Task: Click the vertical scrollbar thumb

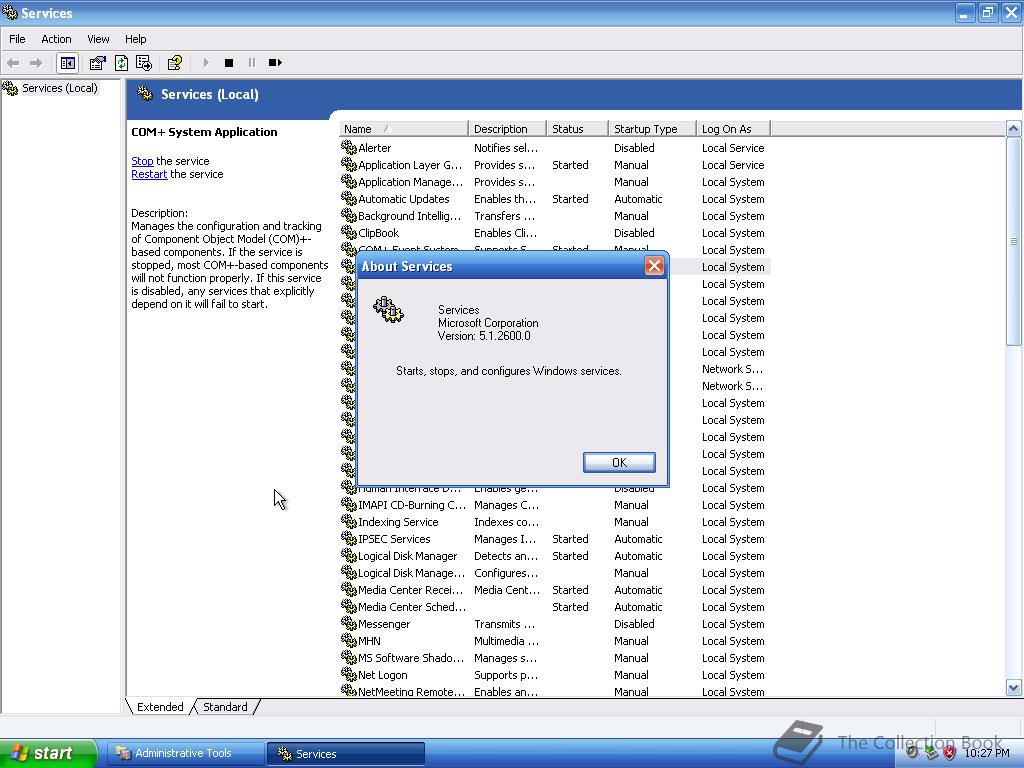Action: coord(1014,242)
